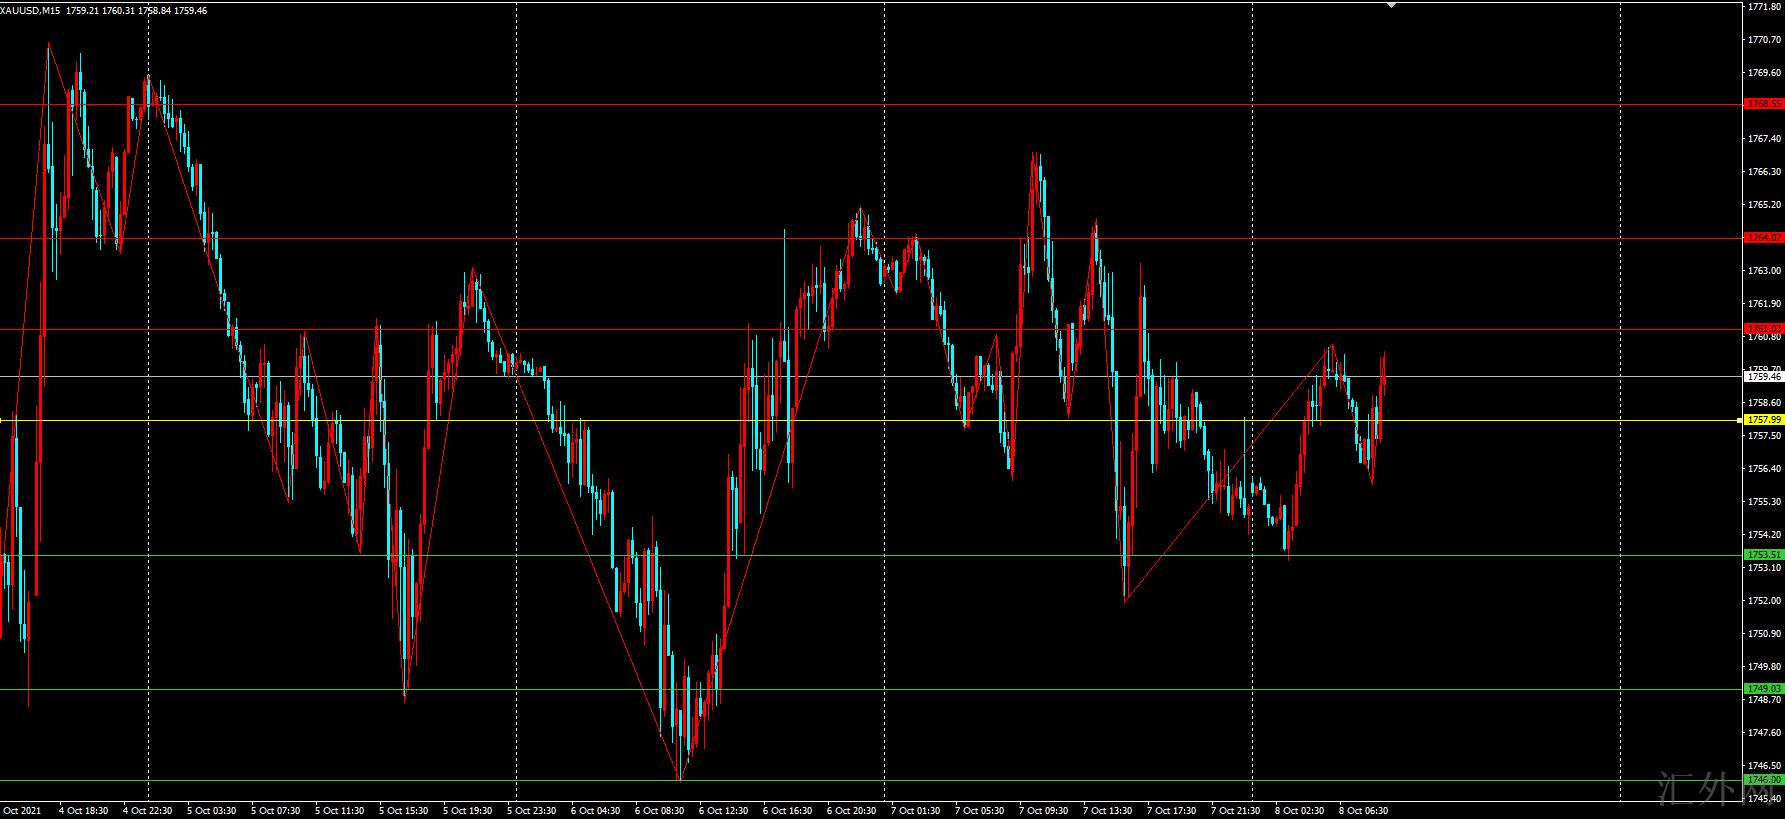Click the 8 Oct 06:30 time label
The image size is (1785, 819).
(1364, 811)
